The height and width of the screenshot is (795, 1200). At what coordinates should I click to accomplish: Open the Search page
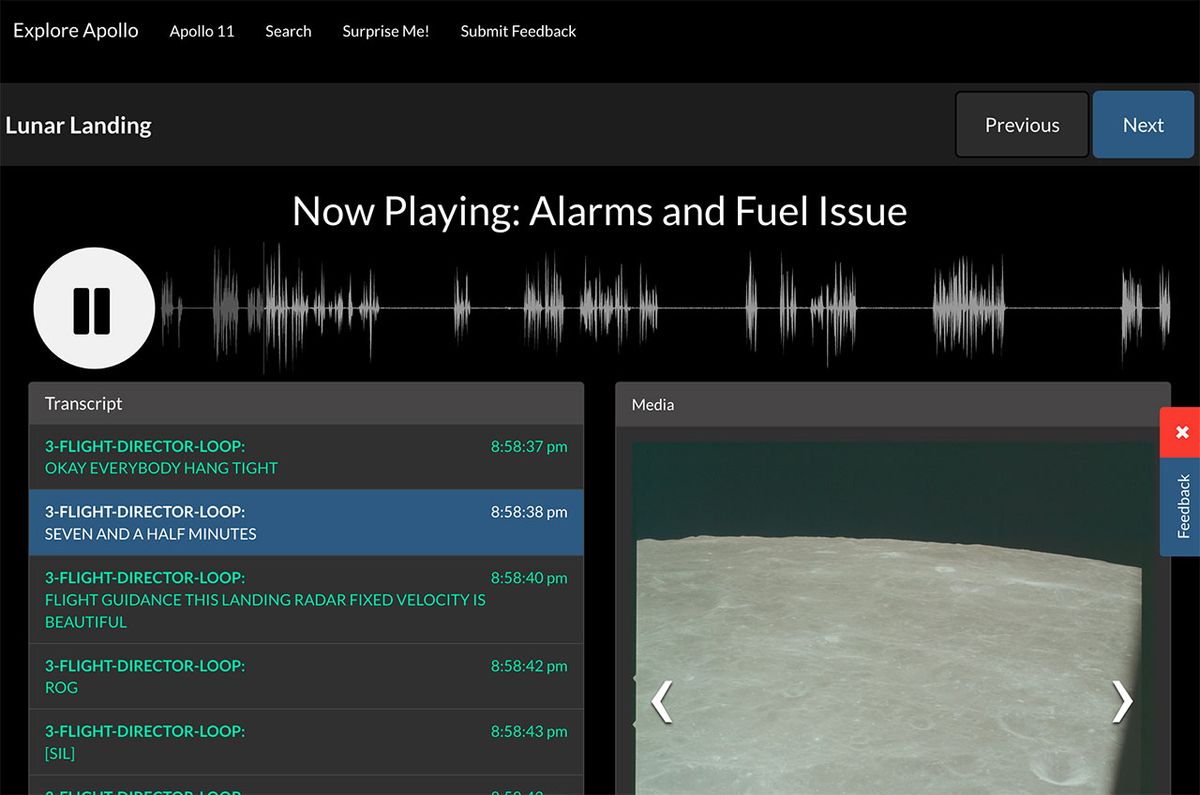pos(288,31)
